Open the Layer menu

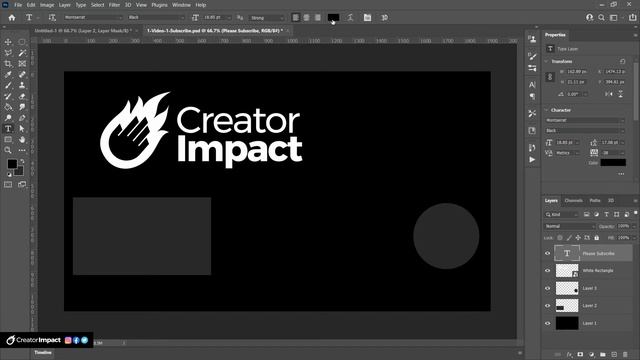click(x=64, y=5)
